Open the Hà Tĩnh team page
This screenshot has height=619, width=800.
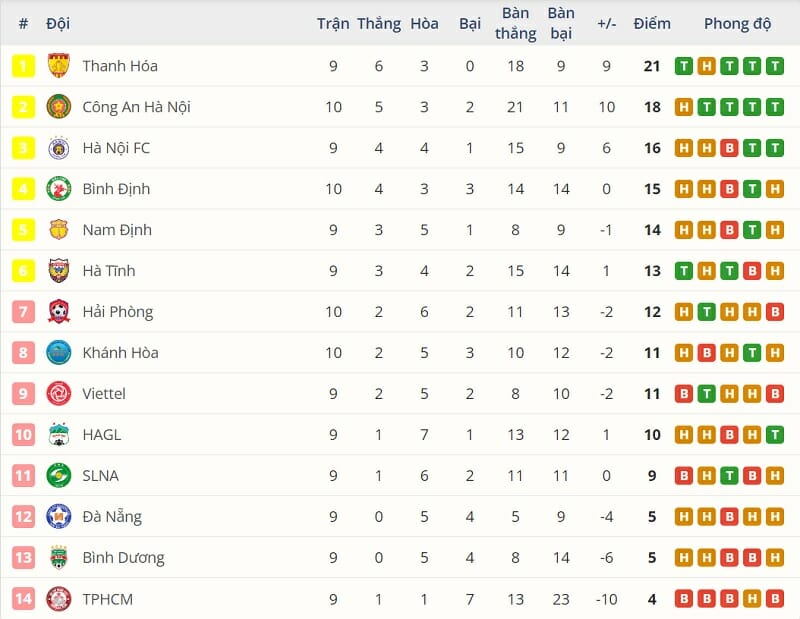[108, 271]
